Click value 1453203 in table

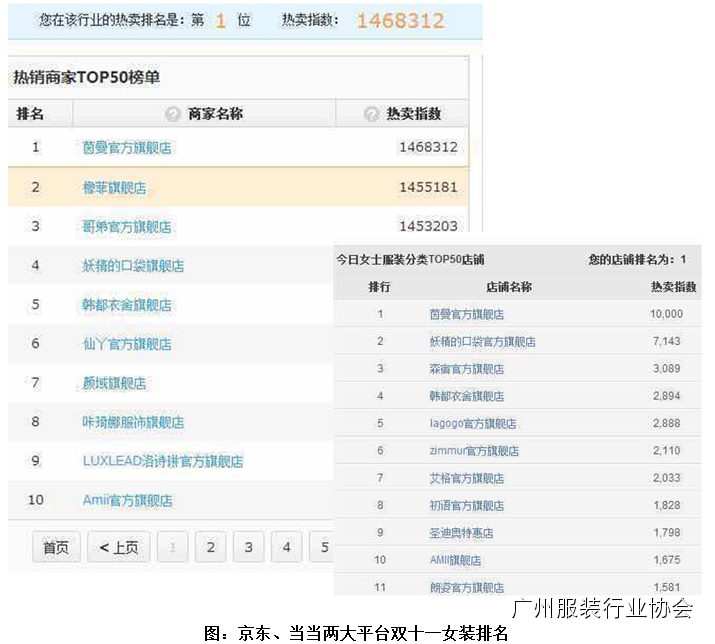pyautogui.click(x=428, y=226)
